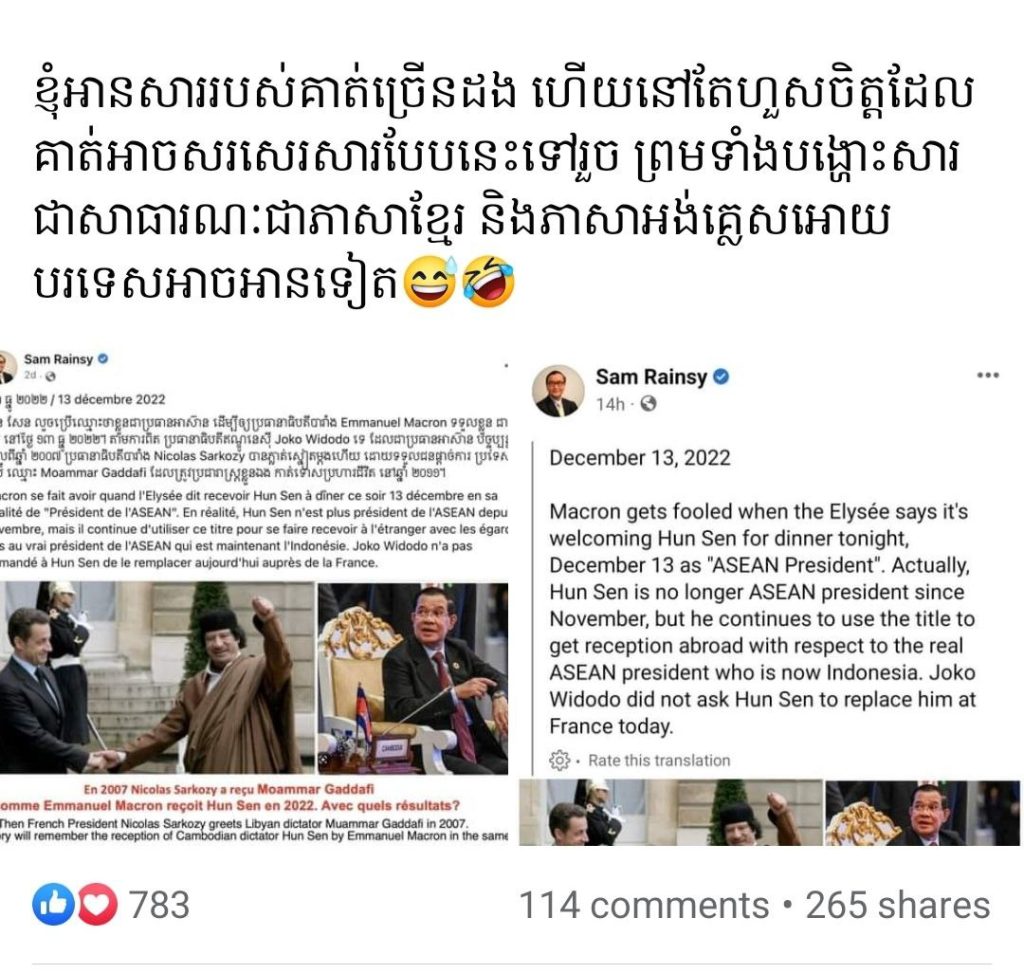Viewport: 1024px width, 973px height.
Task: Click the gear icon beside Rate this translation
Action: (x=559, y=761)
